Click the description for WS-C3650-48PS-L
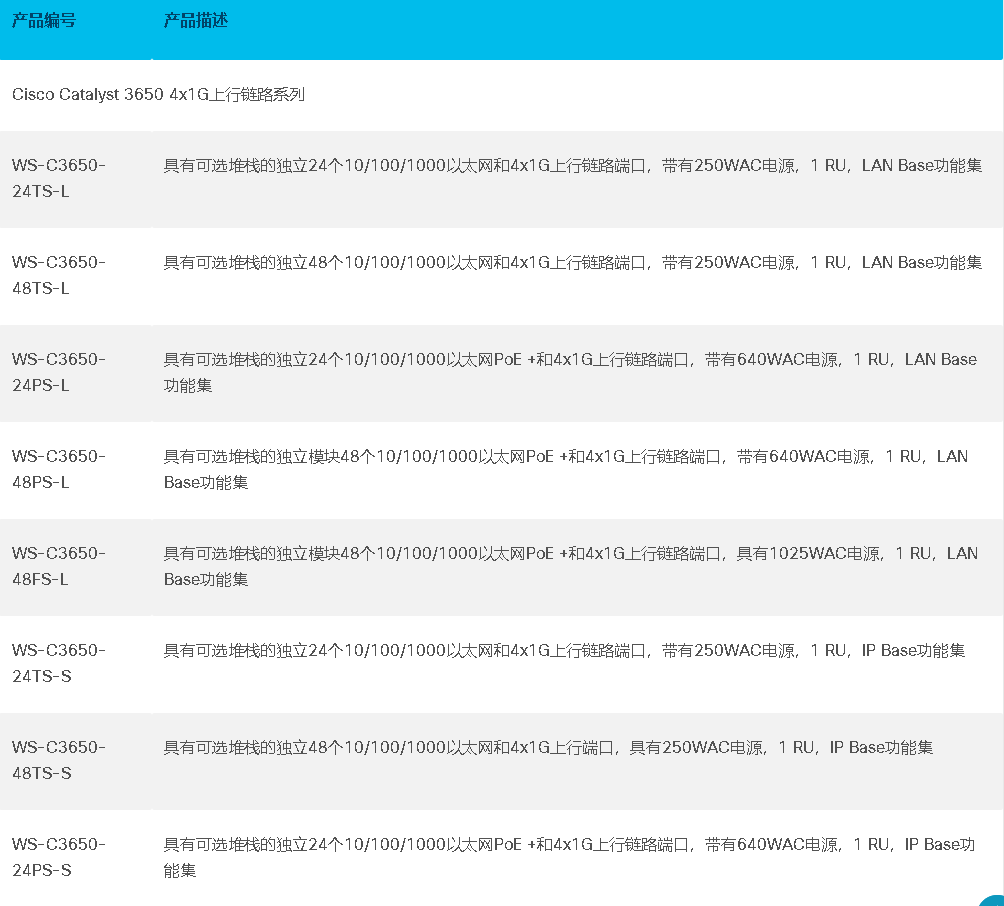Screen dimensions: 1004x906 coord(566,469)
